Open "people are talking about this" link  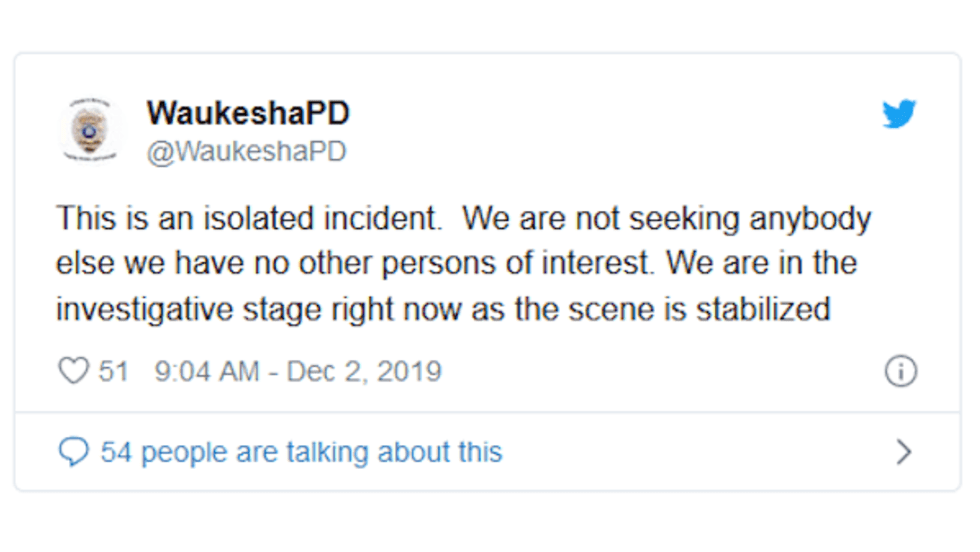(321, 452)
